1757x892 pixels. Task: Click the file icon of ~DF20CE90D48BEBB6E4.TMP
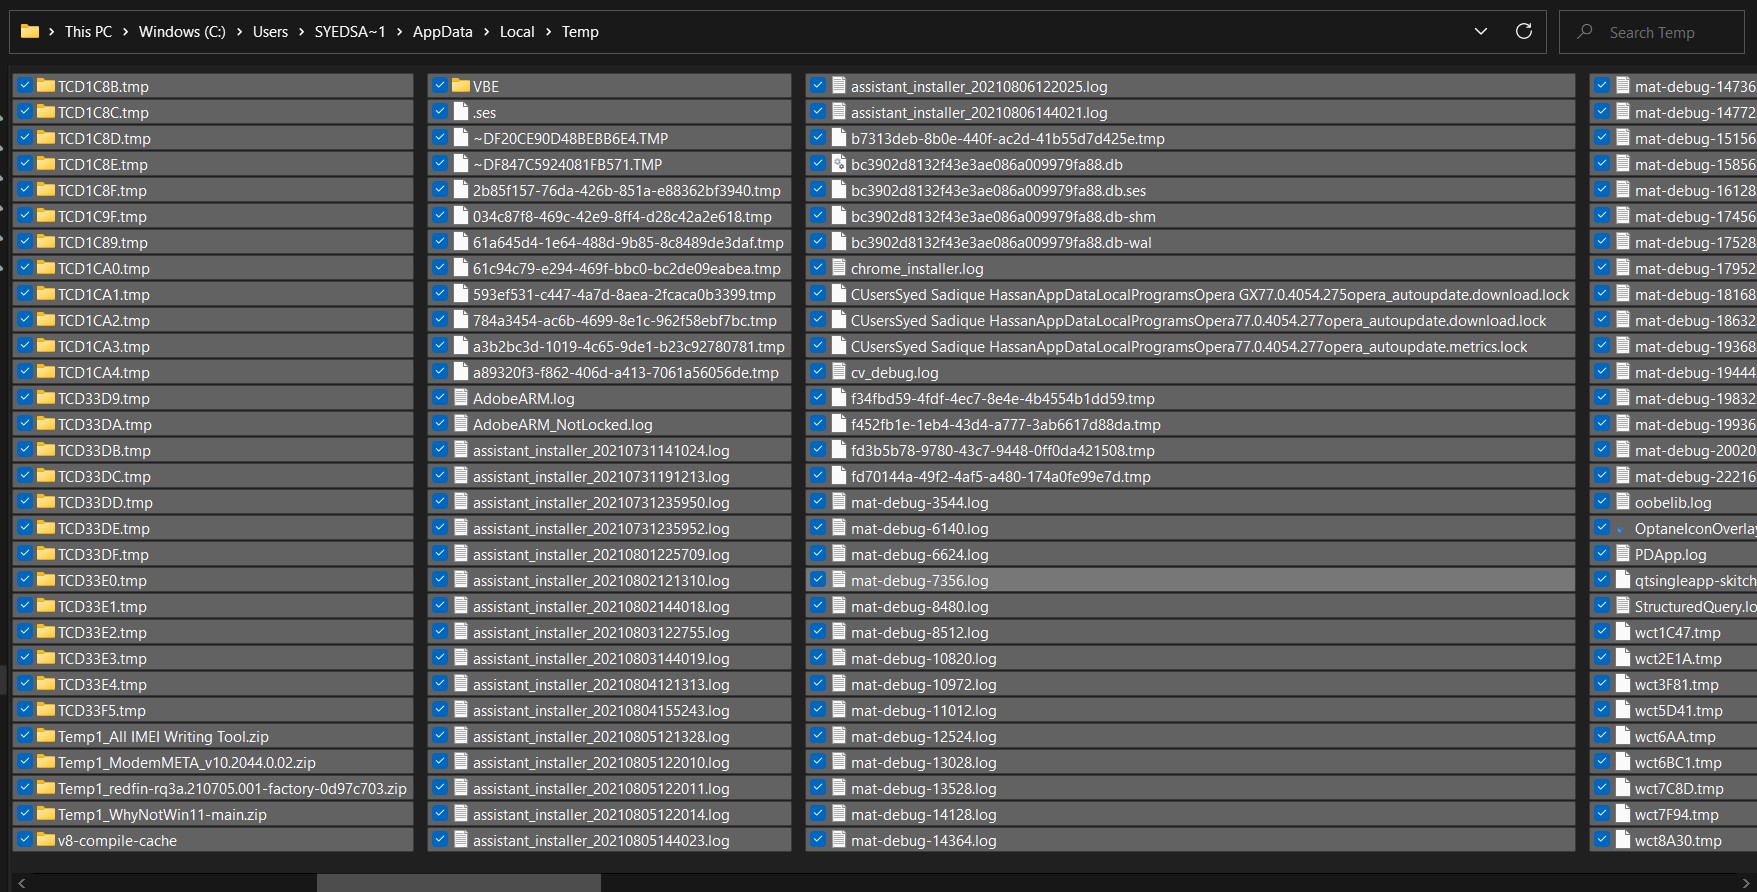pyautogui.click(x=461, y=138)
